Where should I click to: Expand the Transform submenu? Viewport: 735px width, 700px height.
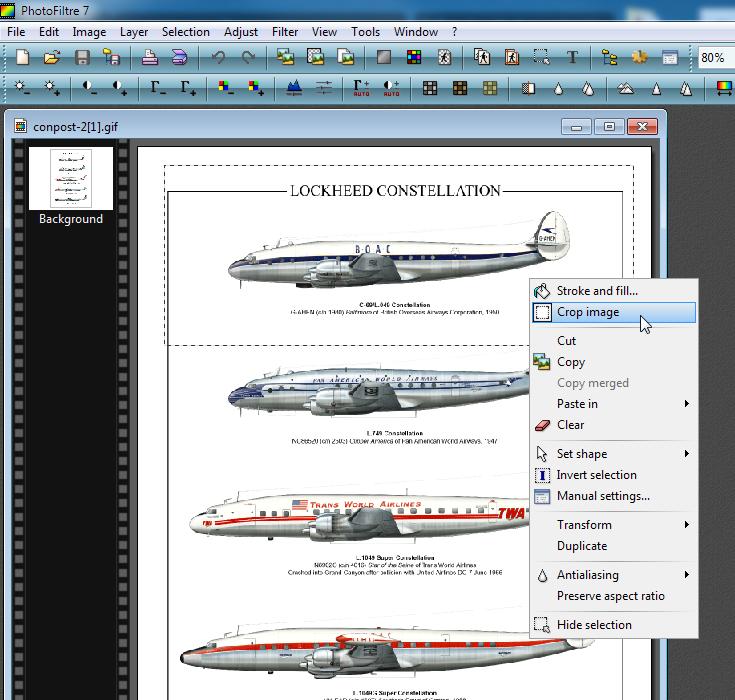(614, 525)
